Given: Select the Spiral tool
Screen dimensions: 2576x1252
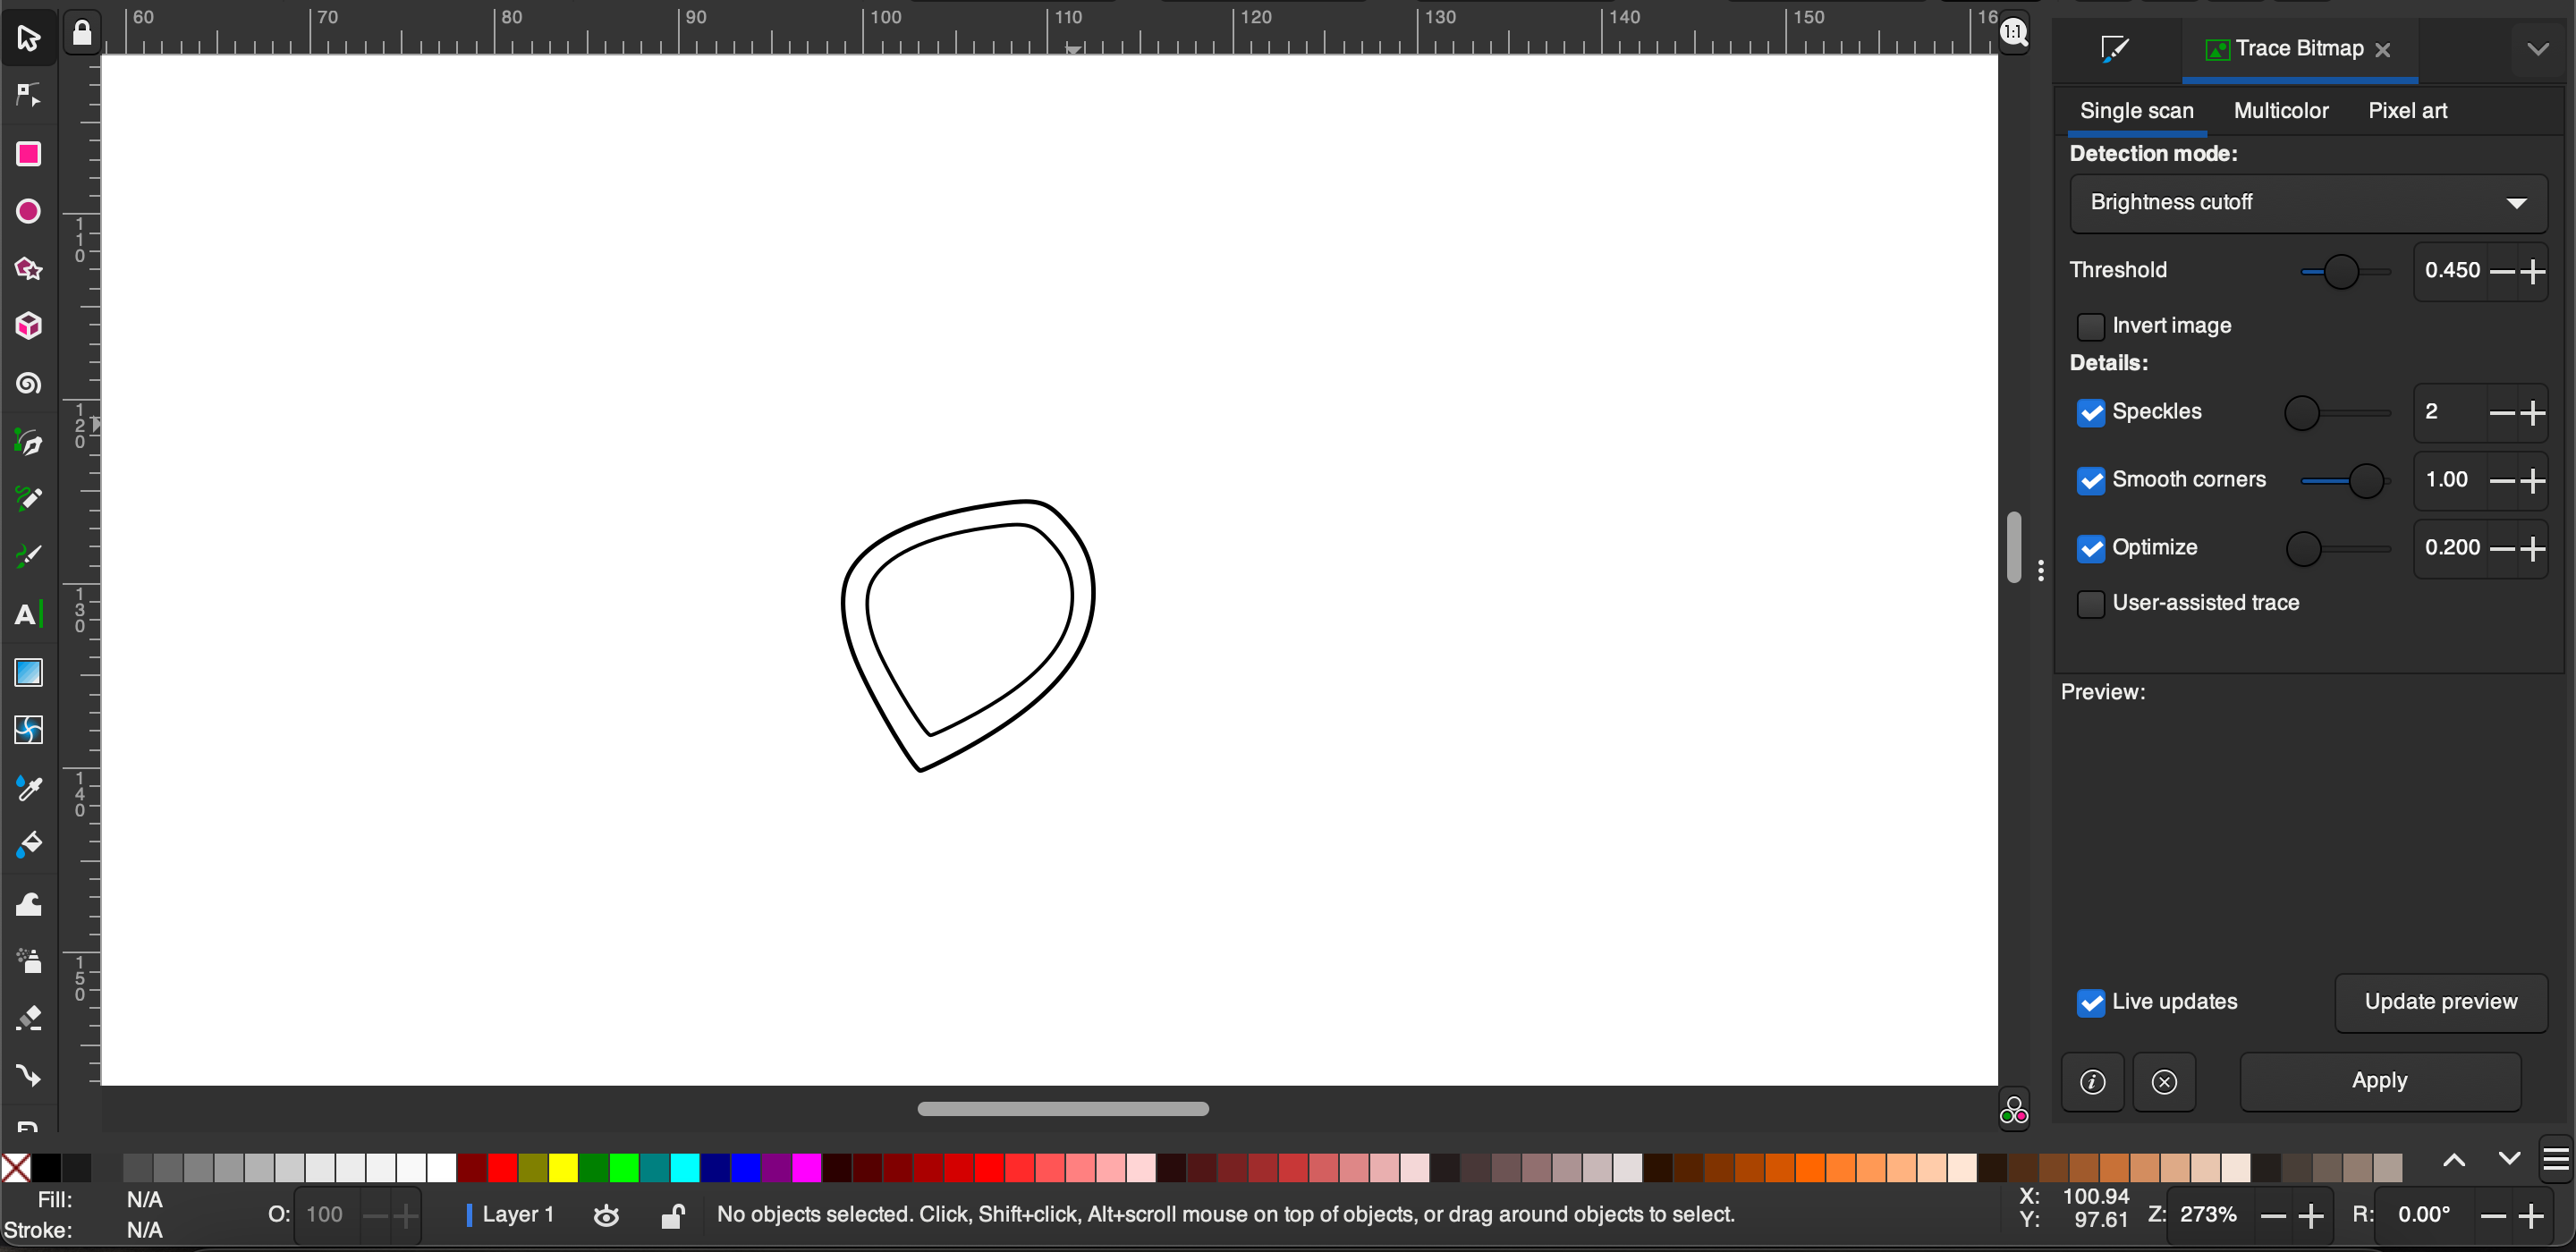Looking at the screenshot, I should pos(27,383).
